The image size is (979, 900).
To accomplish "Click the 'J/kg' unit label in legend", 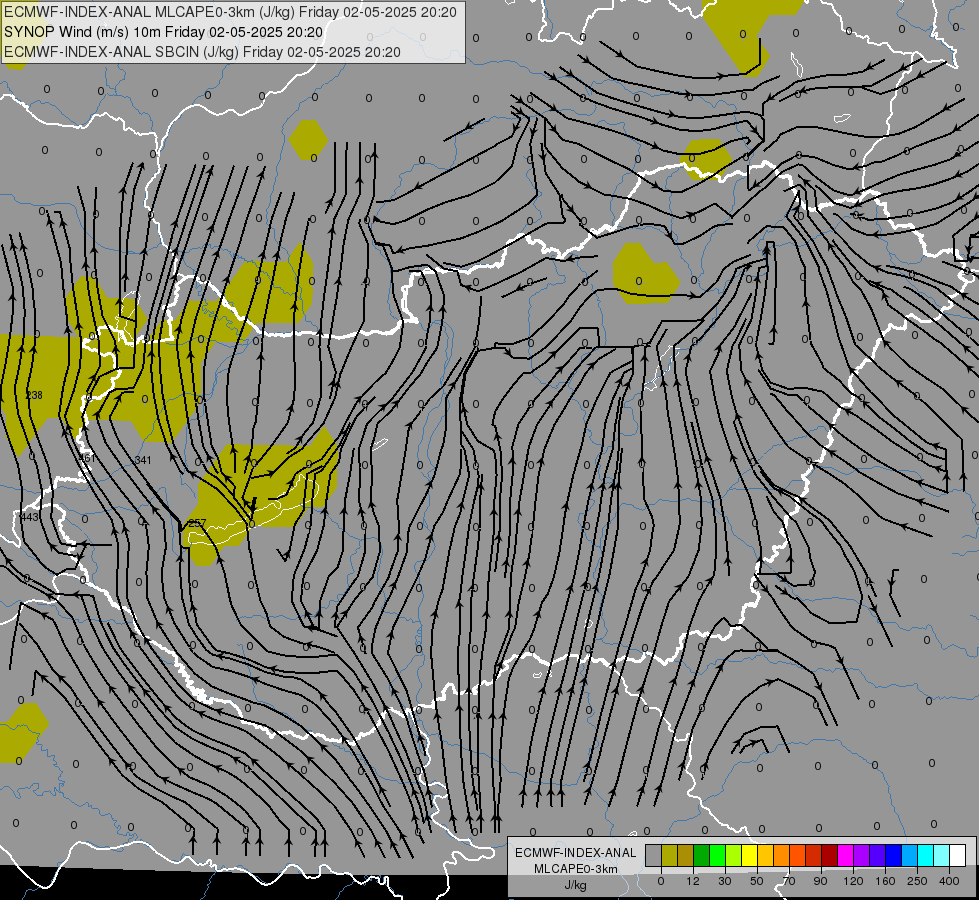I will (x=575, y=885).
